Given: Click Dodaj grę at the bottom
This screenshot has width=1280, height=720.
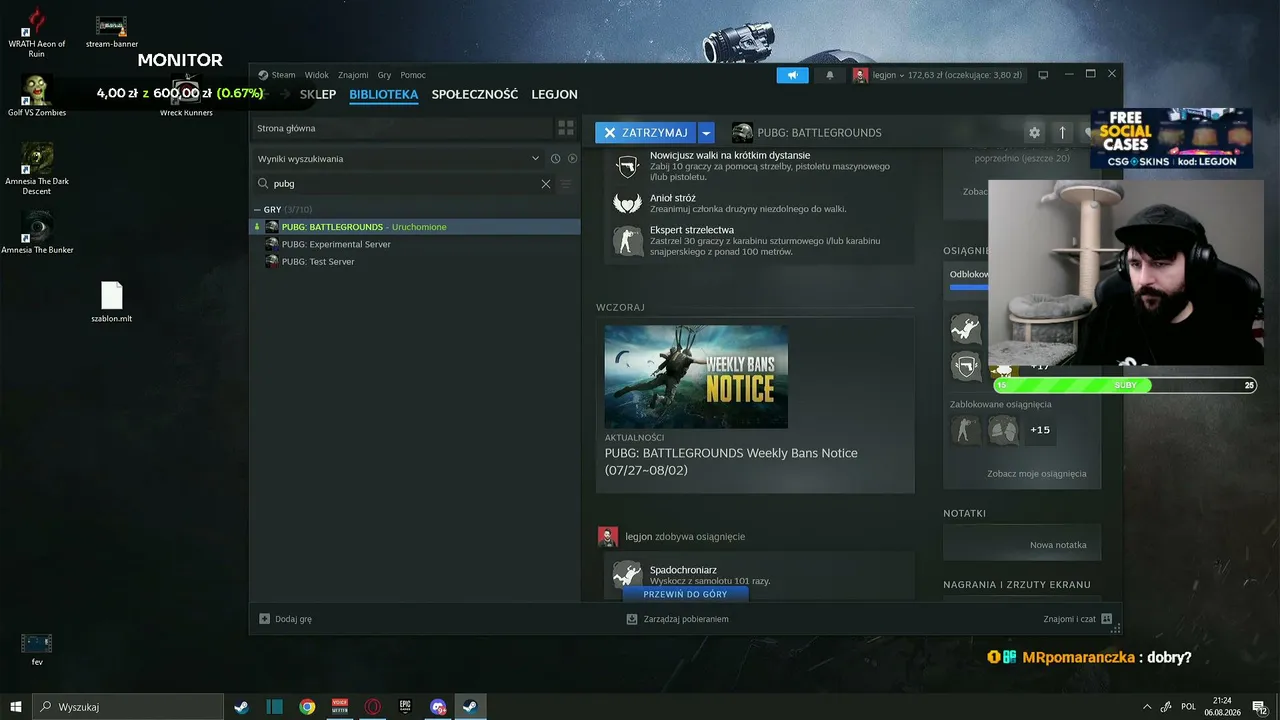Looking at the screenshot, I should [x=293, y=619].
